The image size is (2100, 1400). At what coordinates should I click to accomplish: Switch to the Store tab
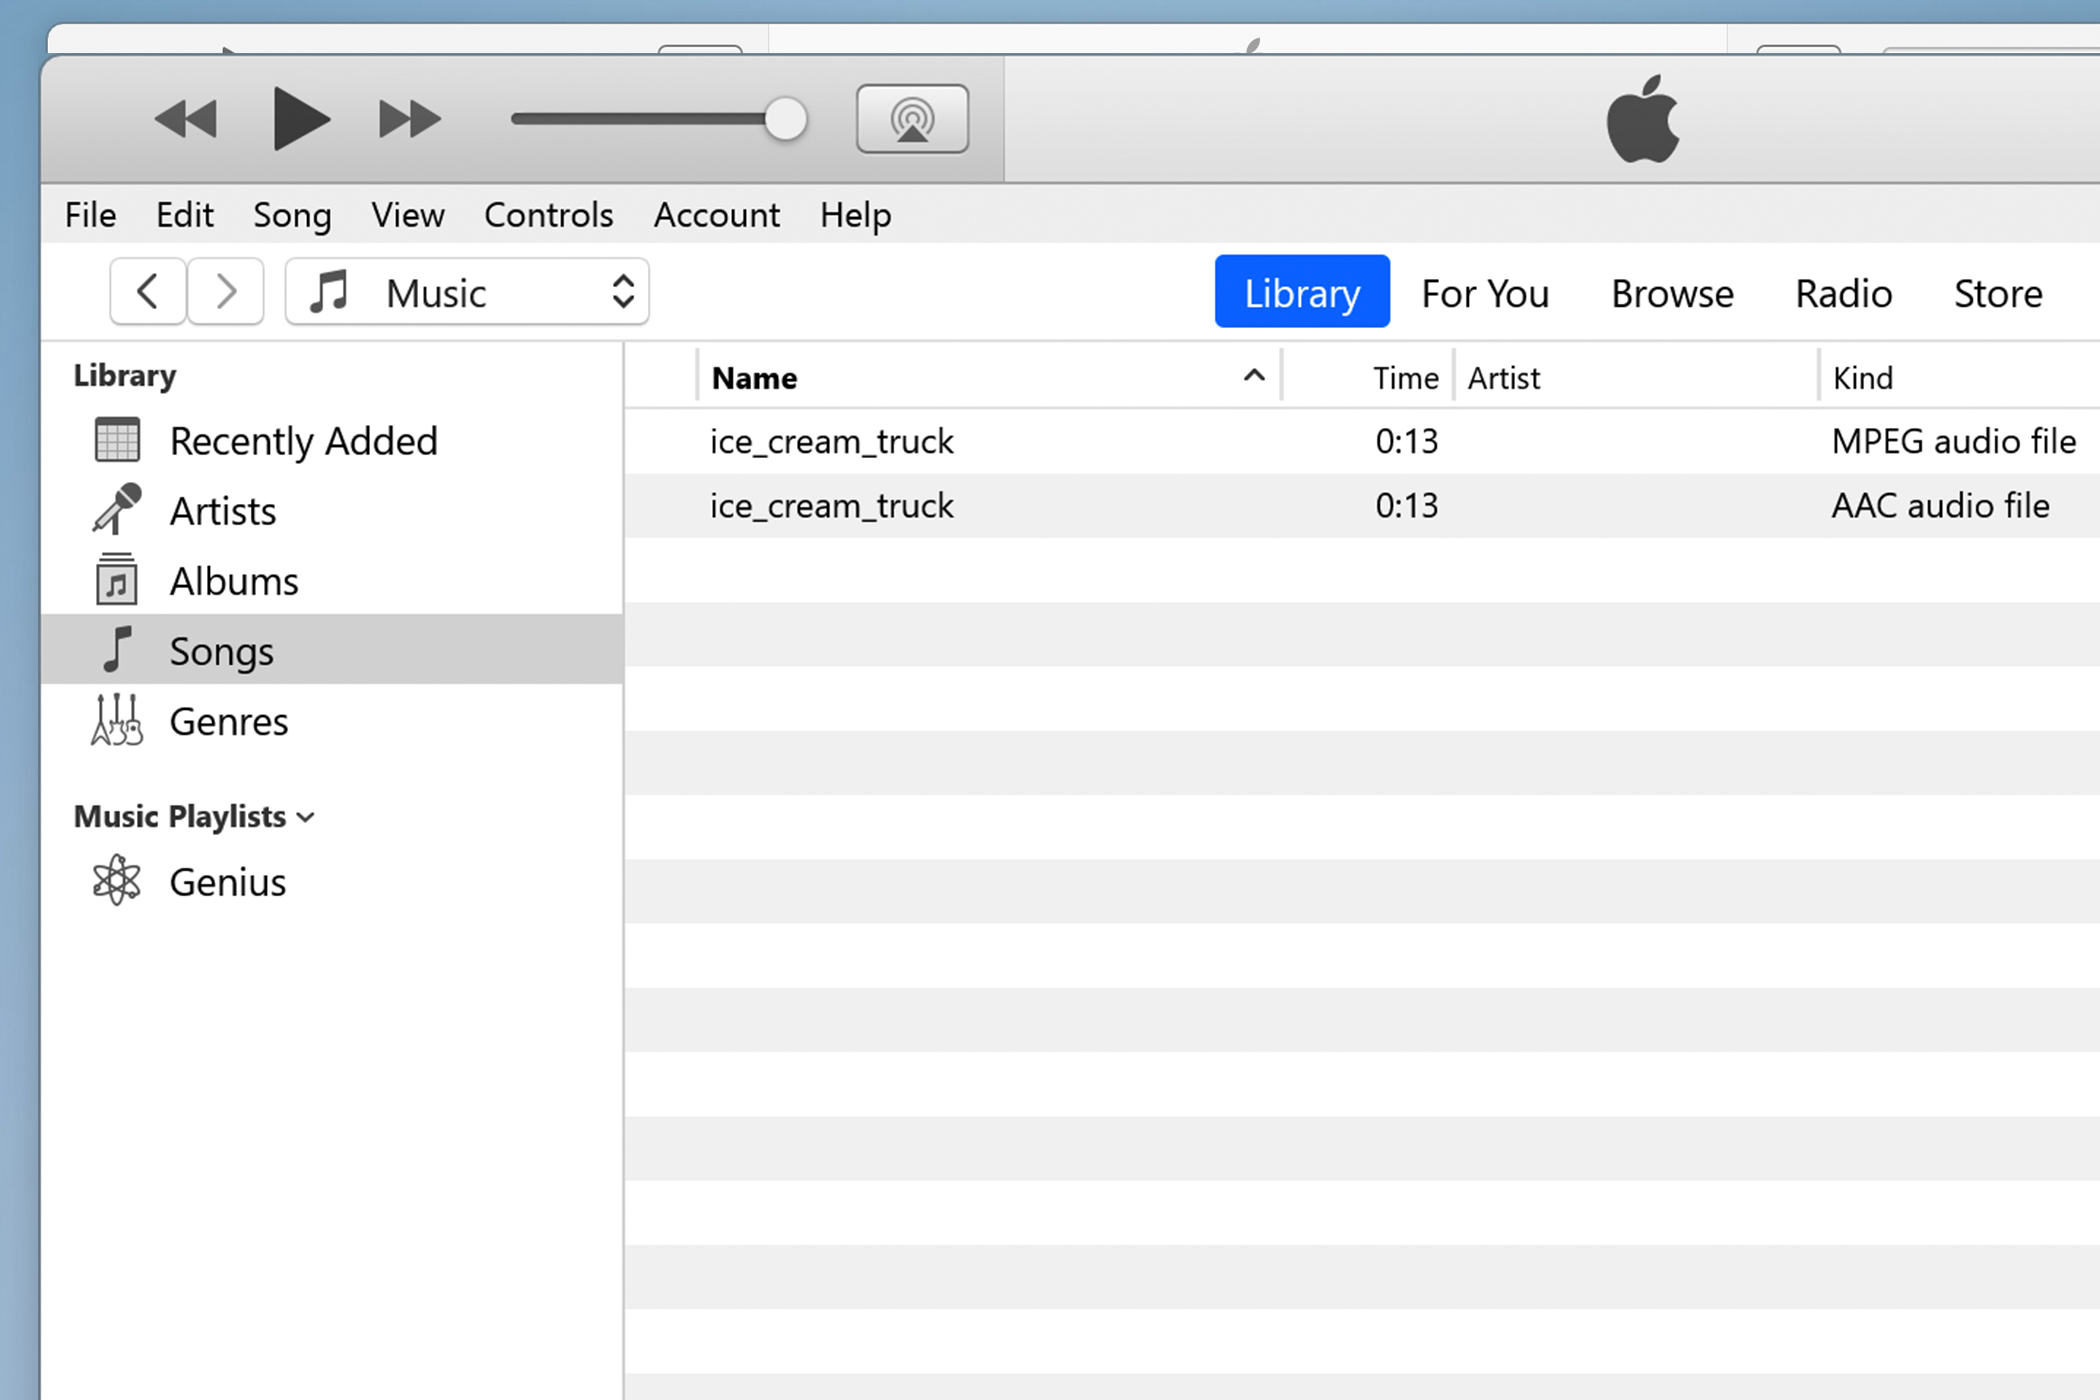[x=1998, y=294]
